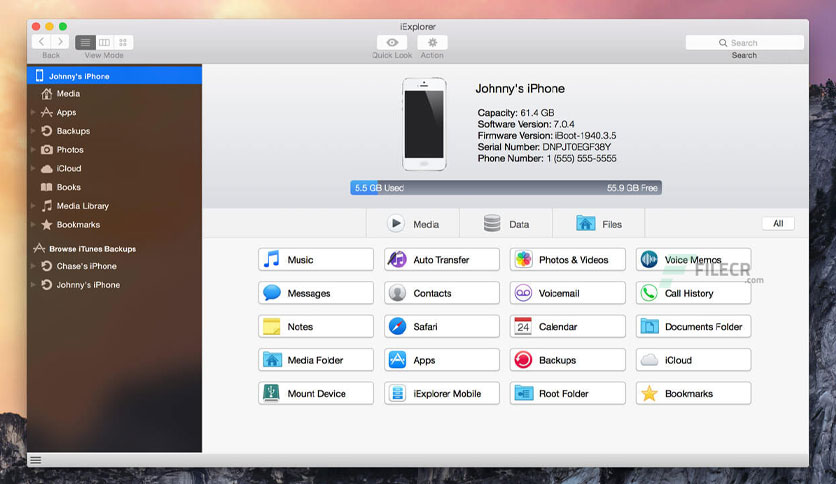836x484 pixels.
Task: Expand iCloud in the sidebar
Action: pos(33,168)
